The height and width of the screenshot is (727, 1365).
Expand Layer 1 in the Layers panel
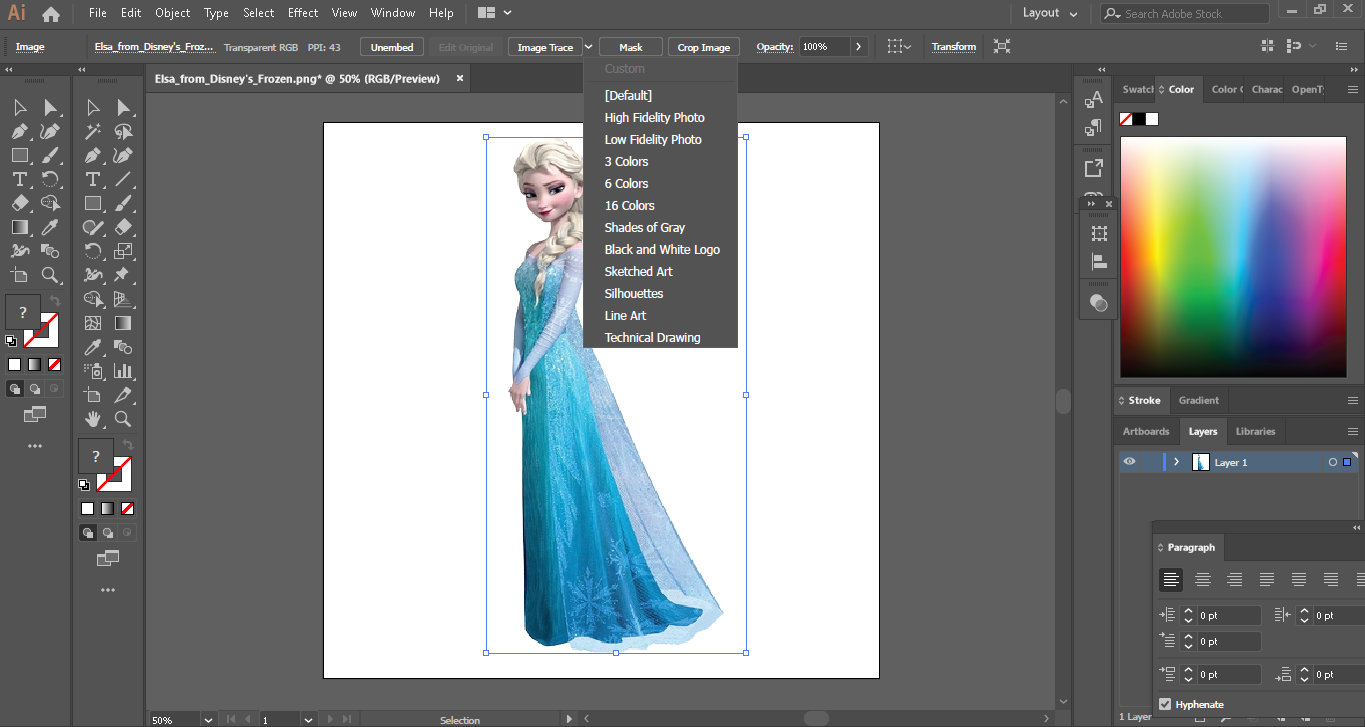point(1176,462)
